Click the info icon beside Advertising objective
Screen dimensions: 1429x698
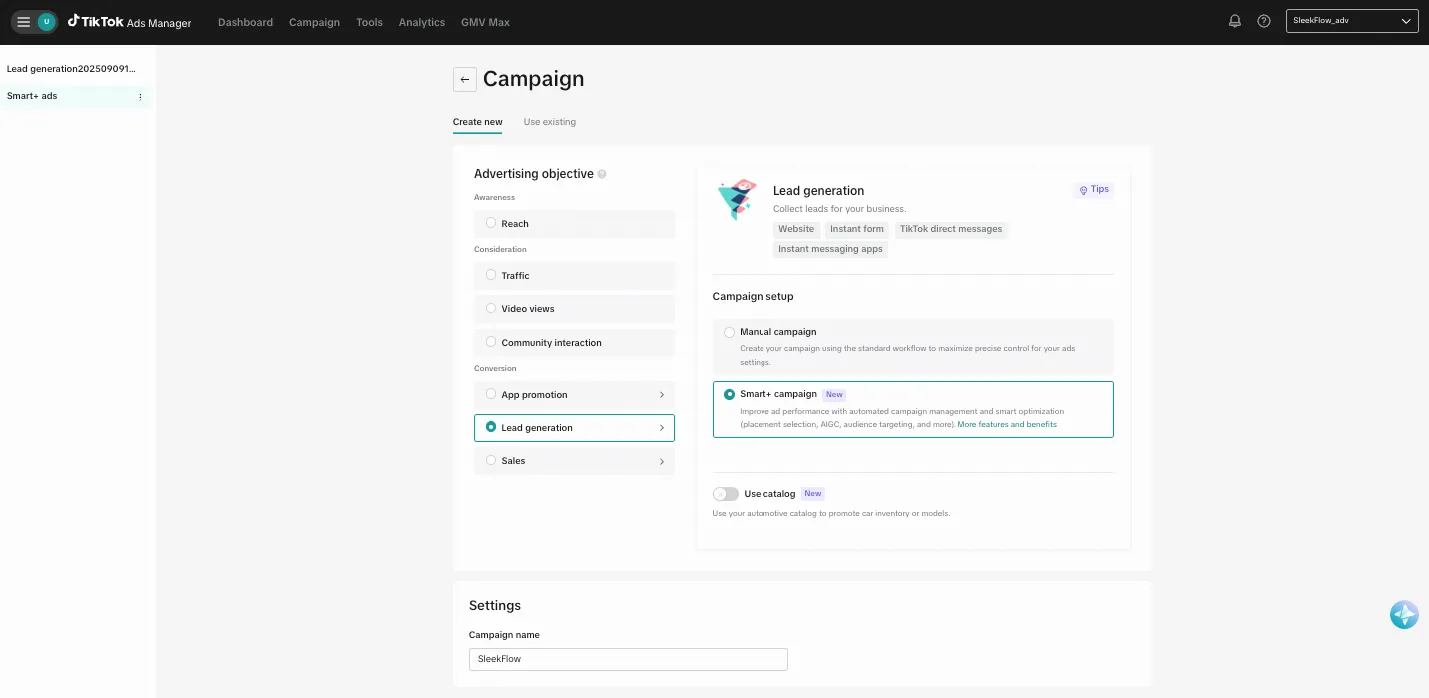point(602,173)
